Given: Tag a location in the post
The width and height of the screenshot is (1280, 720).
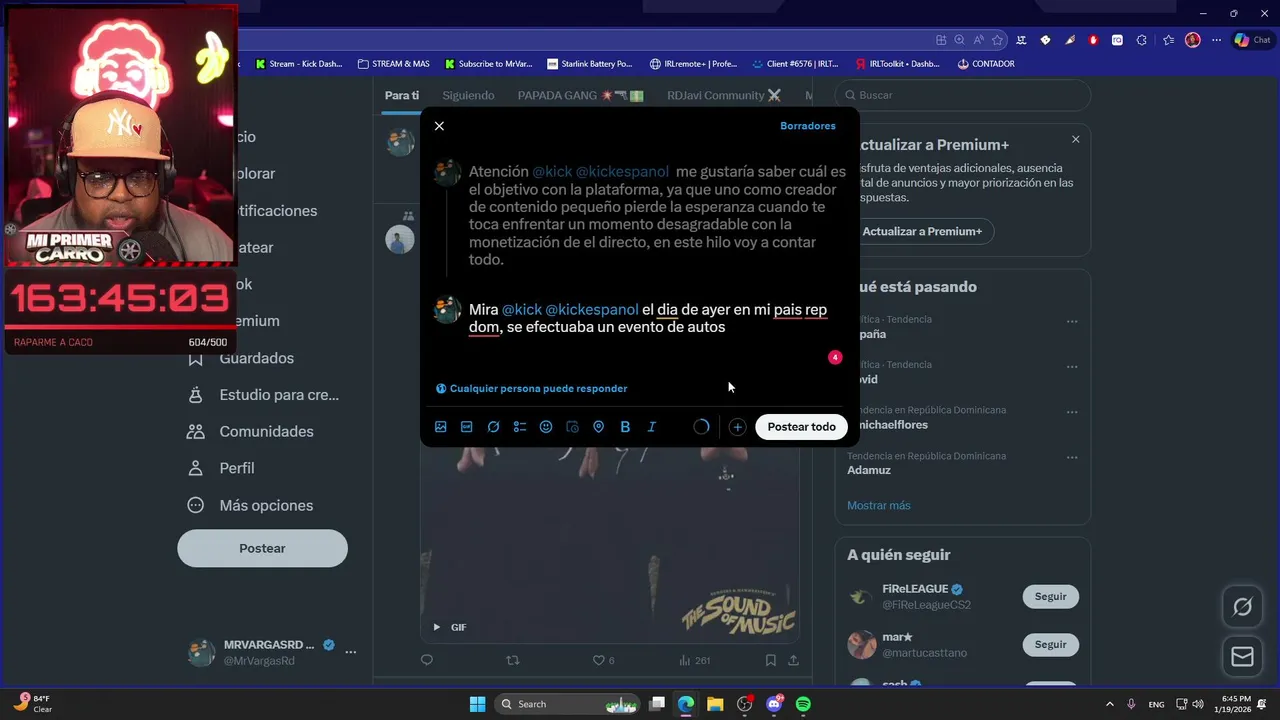Looking at the screenshot, I should pyautogui.click(x=599, y=427).
